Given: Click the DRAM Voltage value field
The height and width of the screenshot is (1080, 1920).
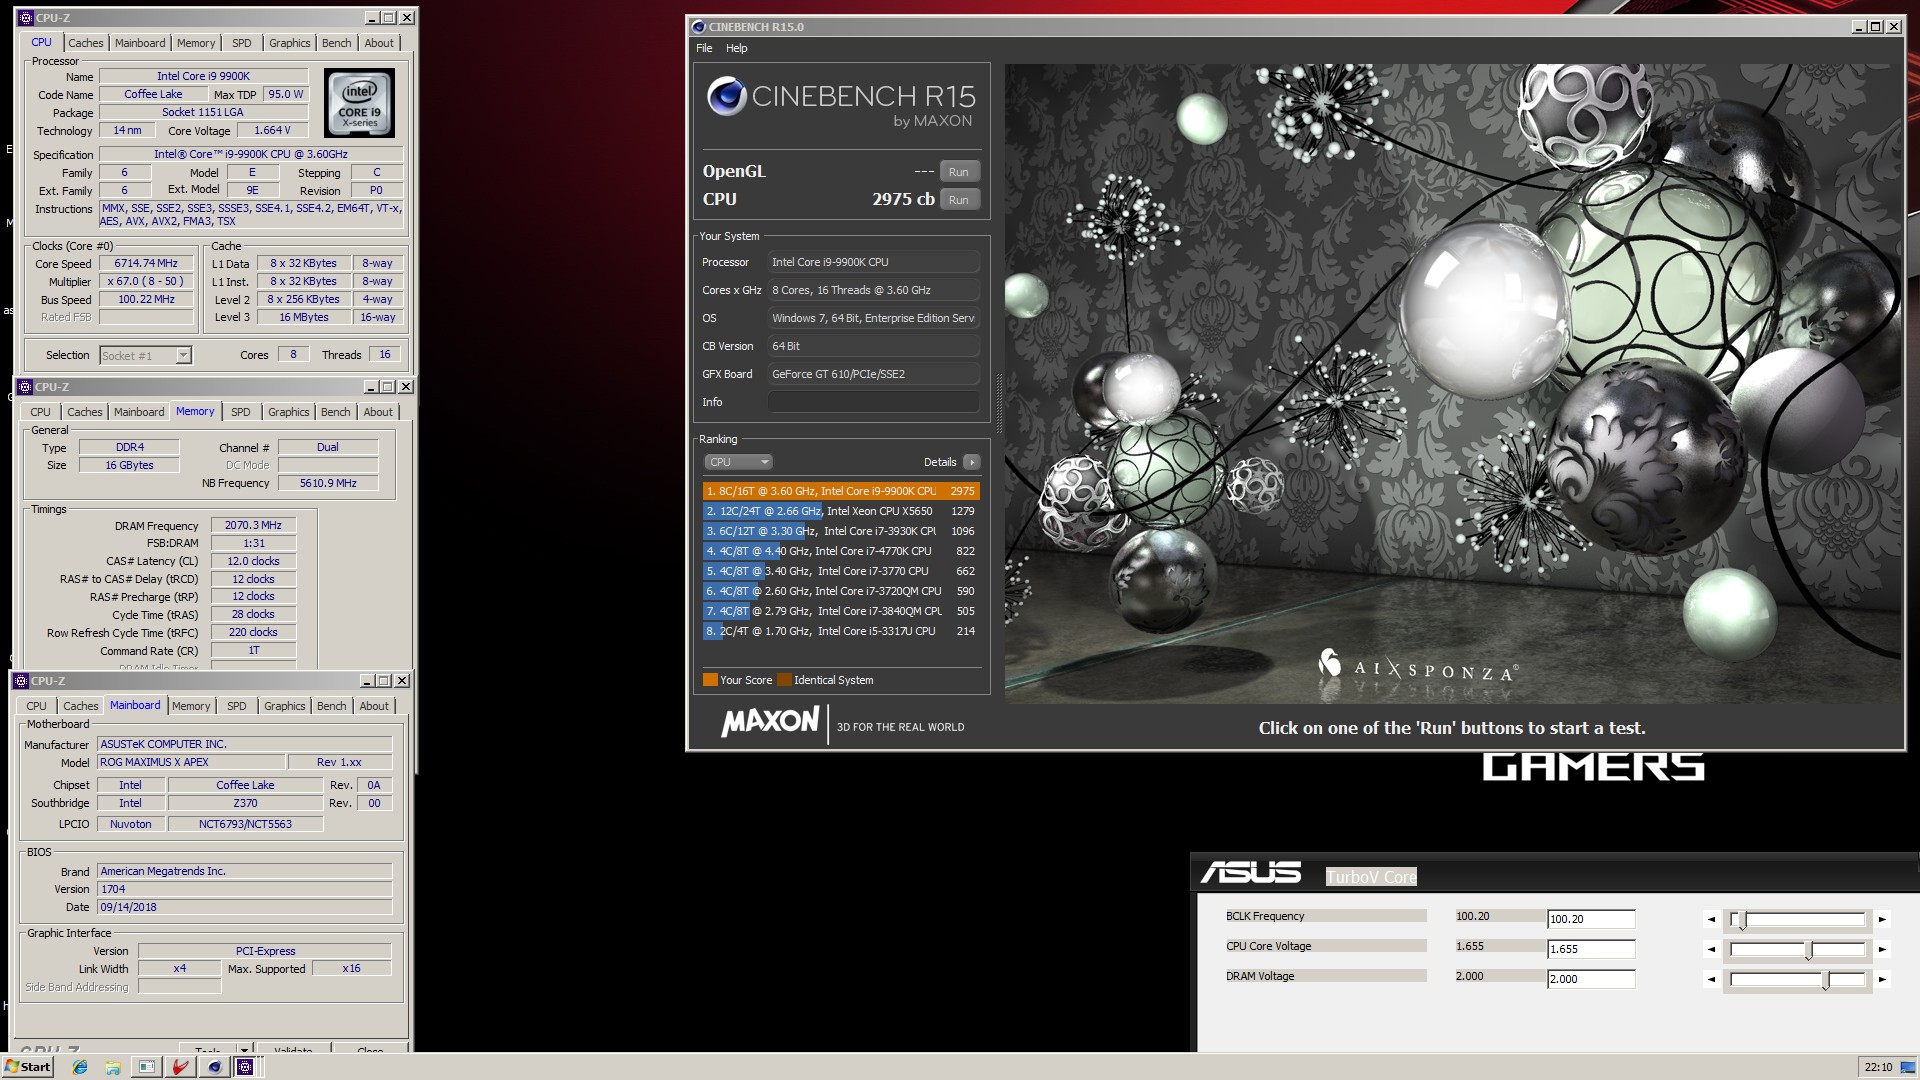Looking at the screenshot, I should (x=1591, y=979).
